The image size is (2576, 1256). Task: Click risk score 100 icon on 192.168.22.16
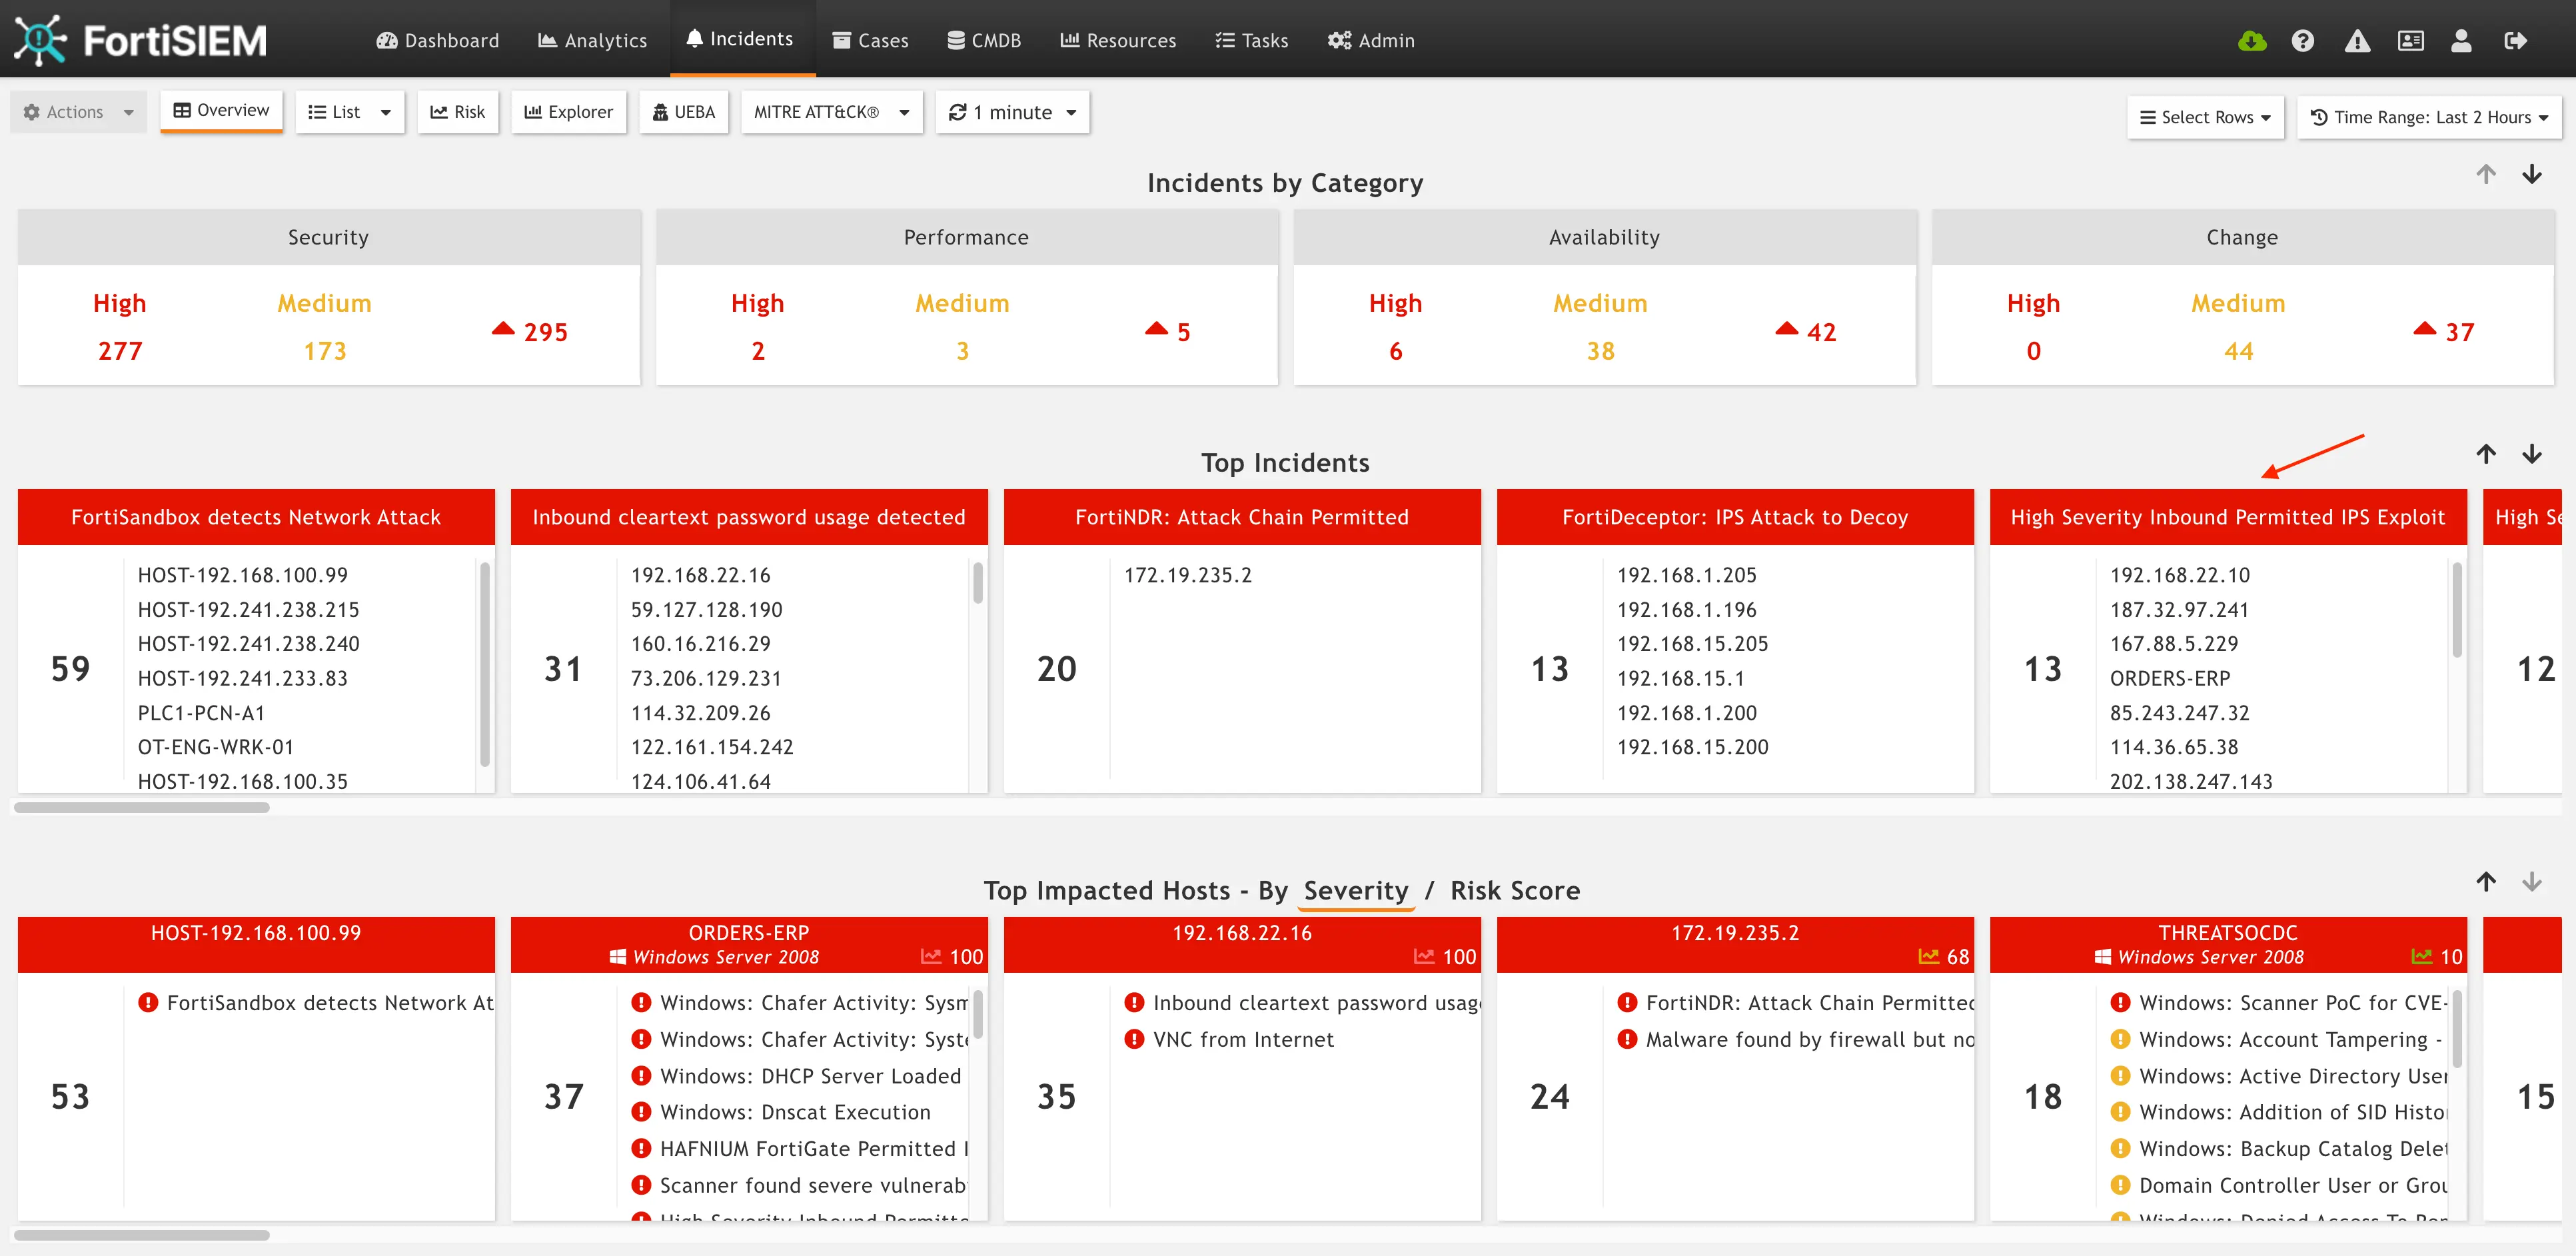click(1424, 957)
